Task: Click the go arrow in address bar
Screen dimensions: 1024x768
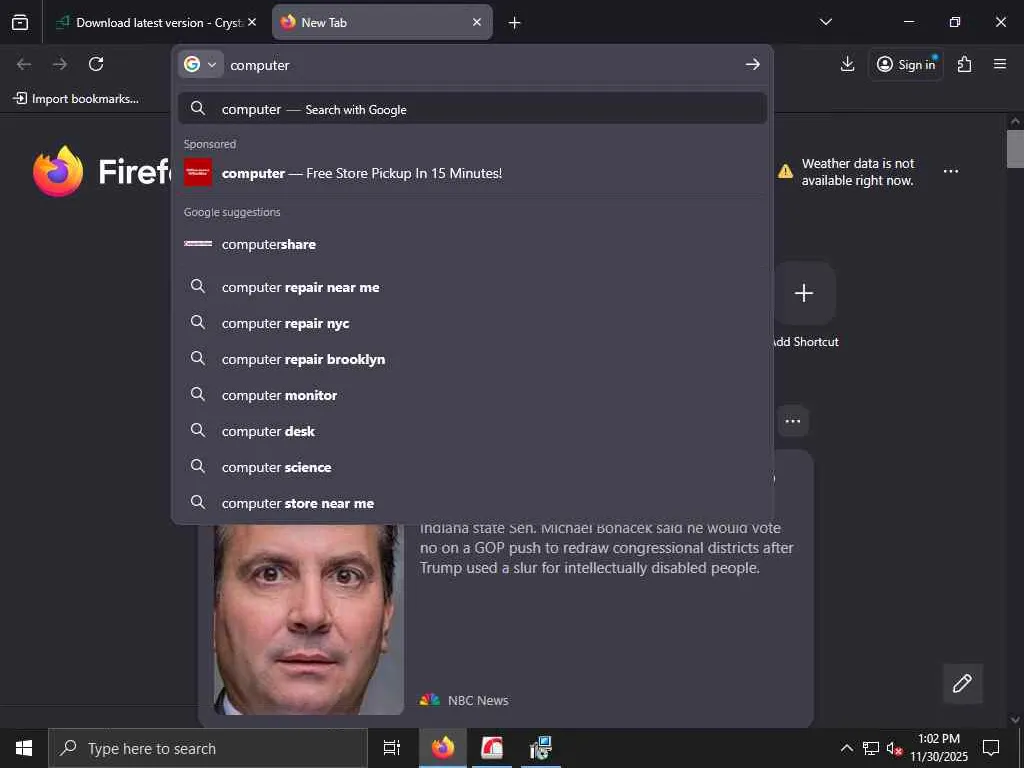Action: 752,64
